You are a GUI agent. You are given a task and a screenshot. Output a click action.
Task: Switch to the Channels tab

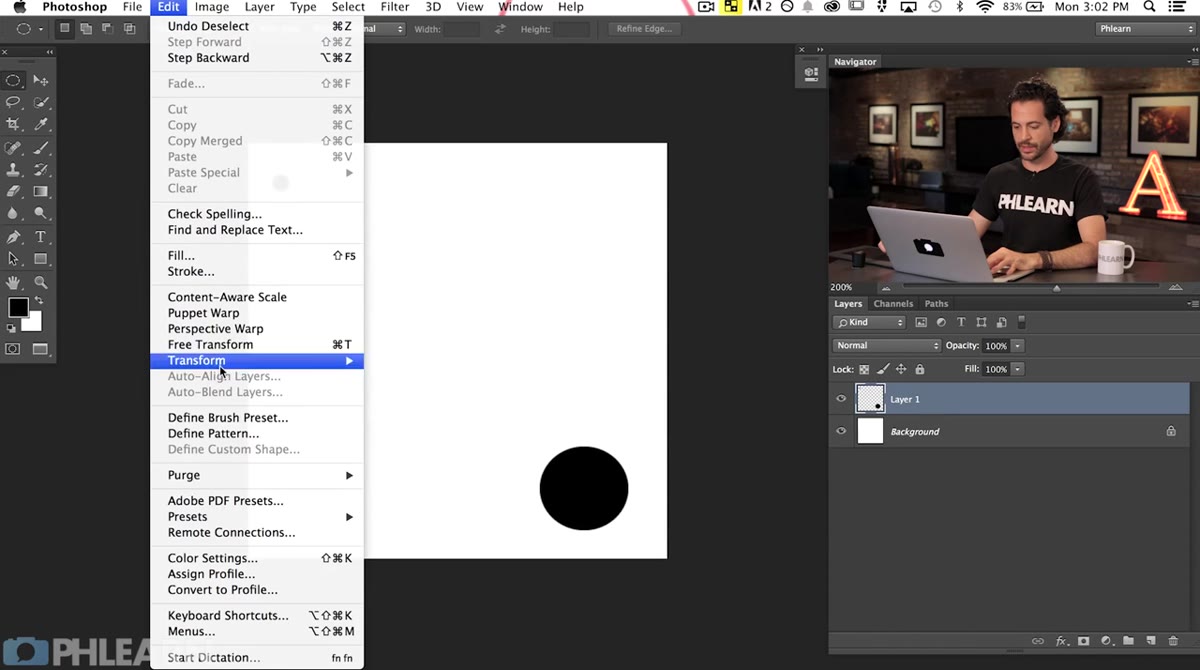[893, 304]
